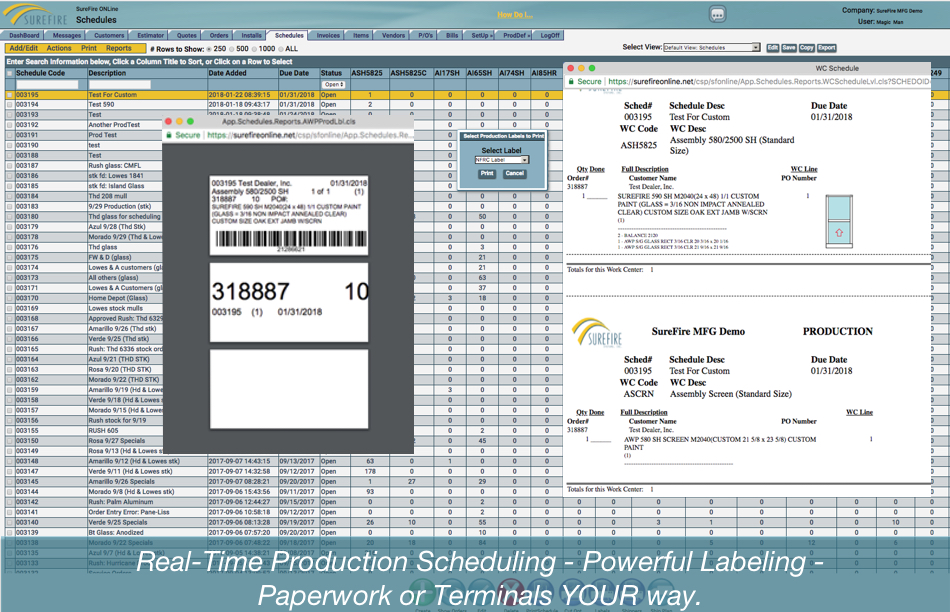Viewport: 950px width, 612px height.
Task: Select the 1000 rows to show option
Action: click(254, 49)
